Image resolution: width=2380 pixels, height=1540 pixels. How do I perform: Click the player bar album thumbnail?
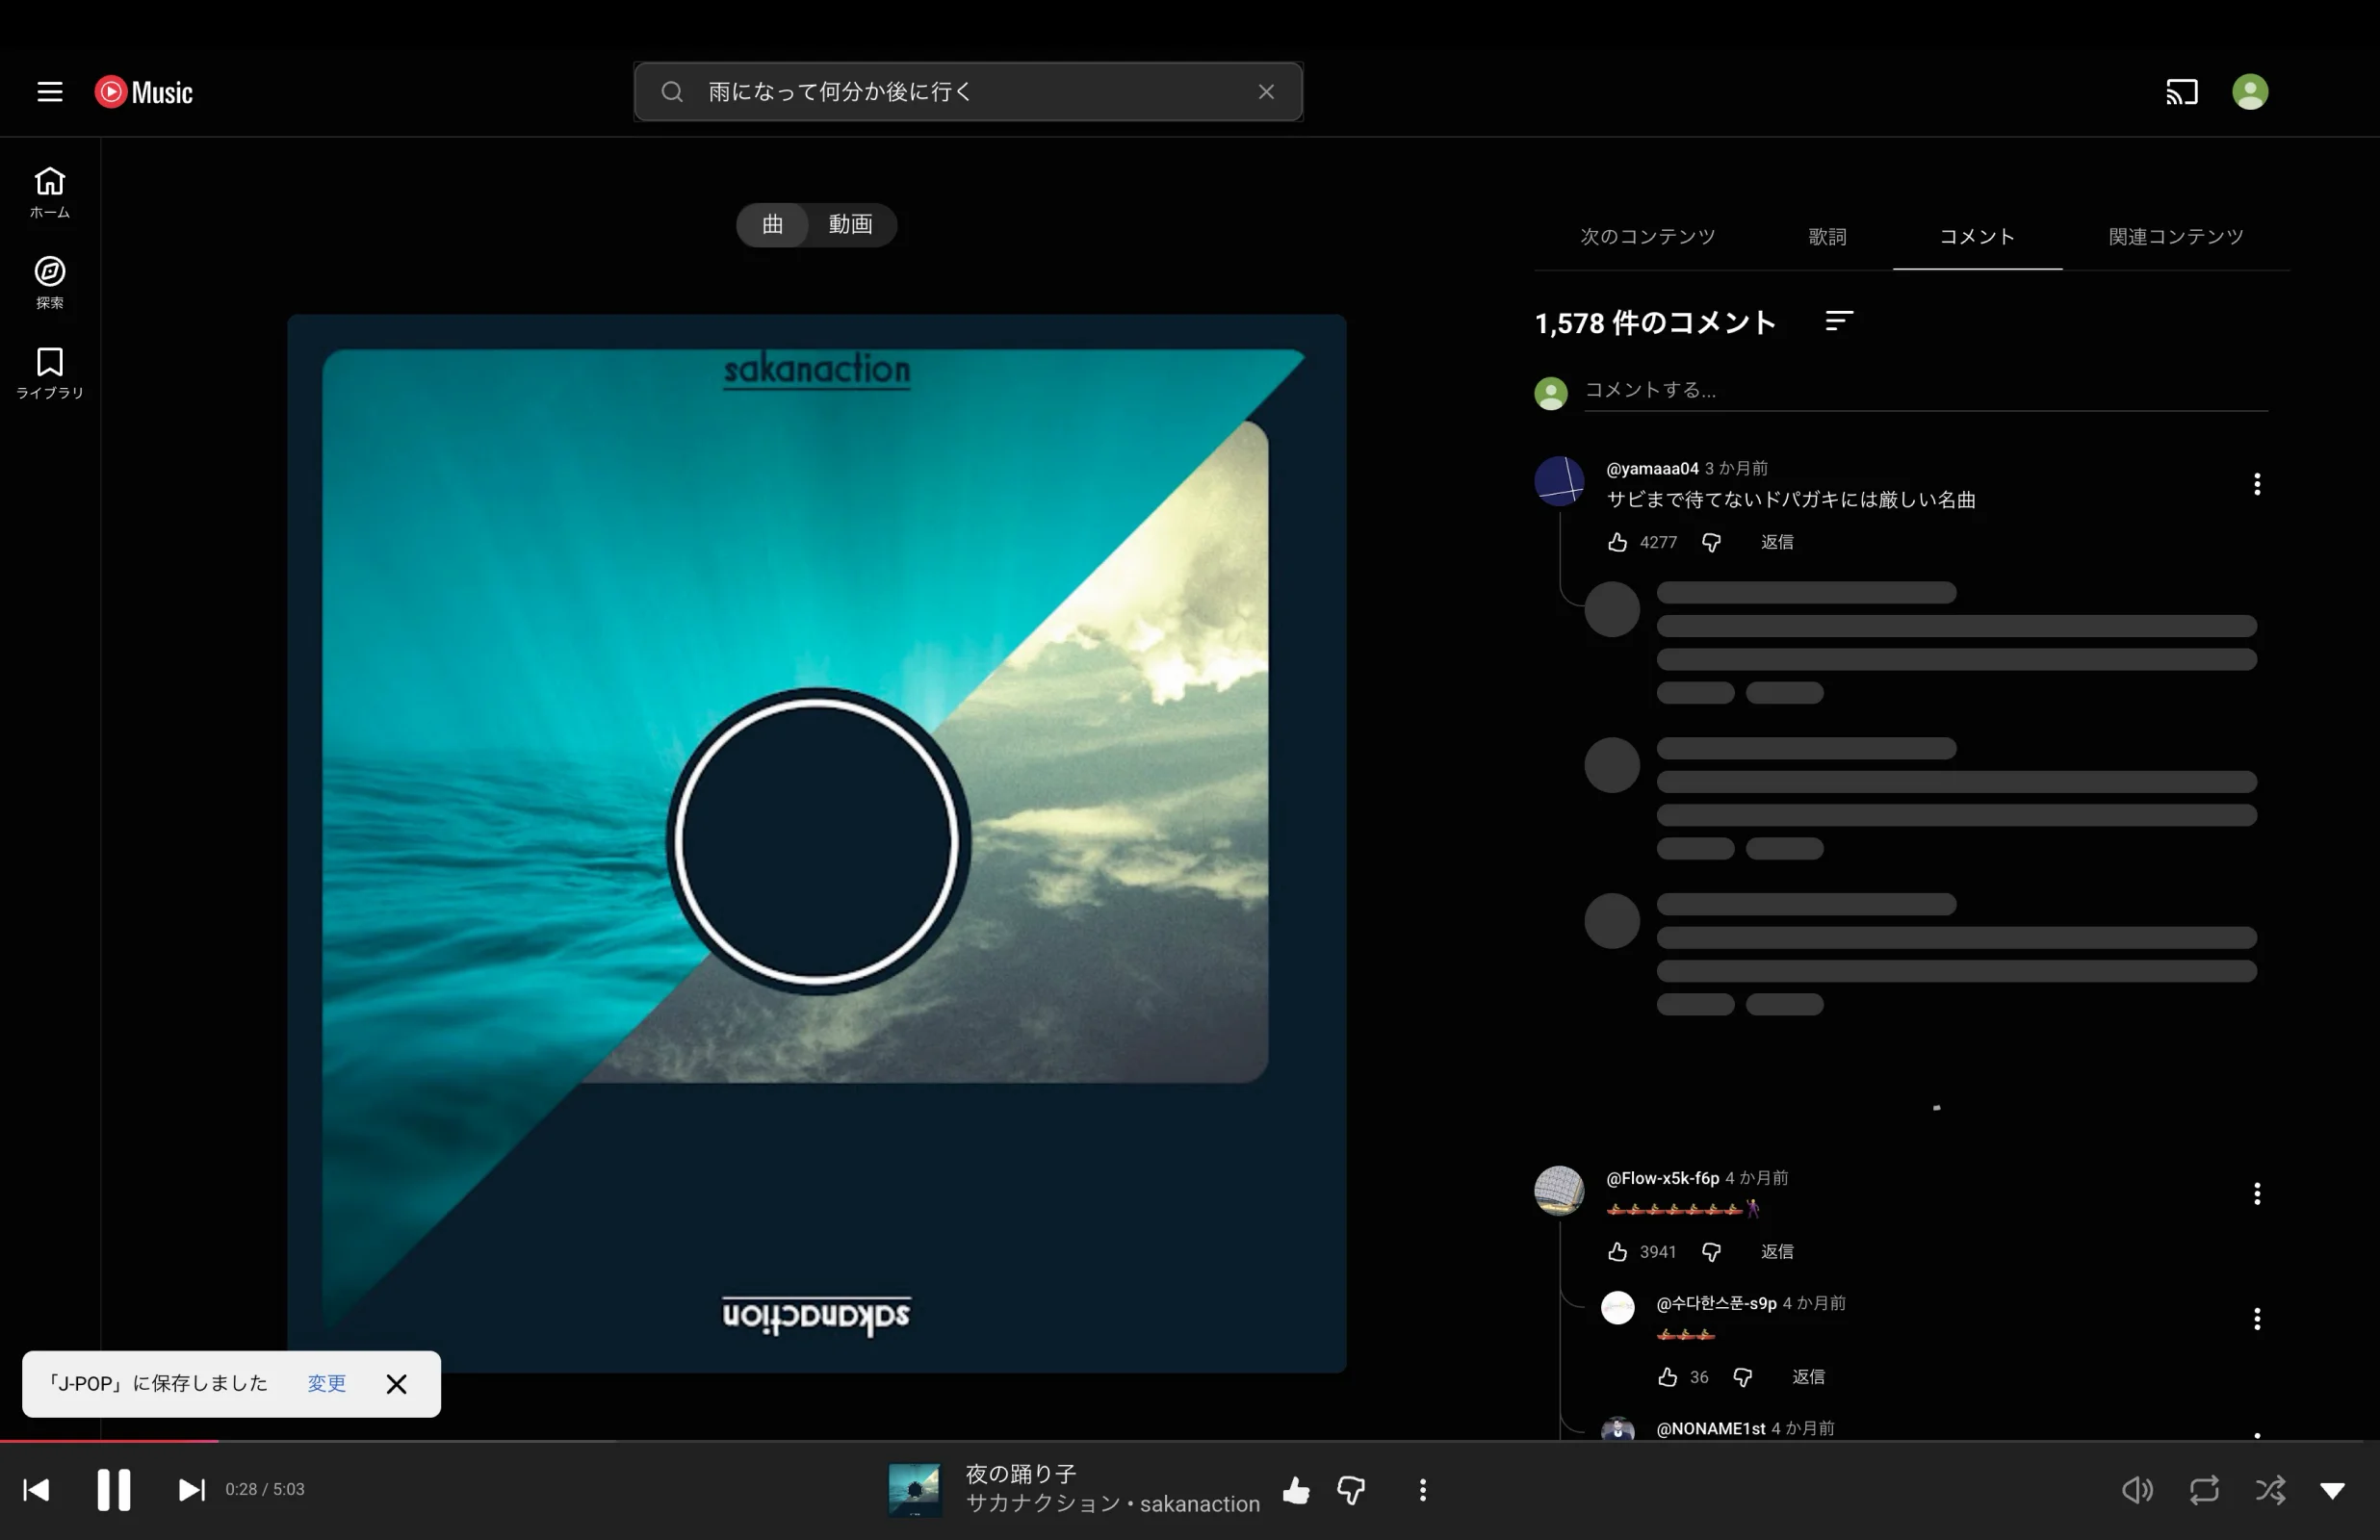[x=914, y=1491]
